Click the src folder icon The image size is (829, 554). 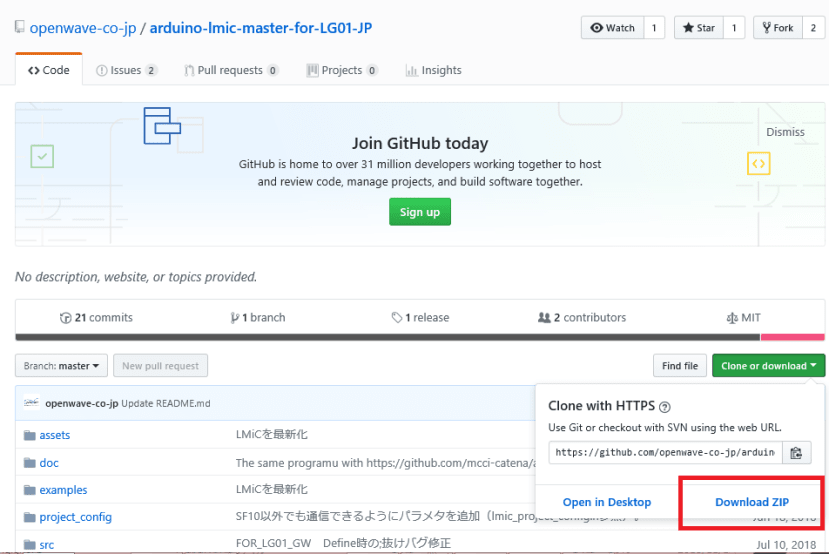(x=30, y=545)
